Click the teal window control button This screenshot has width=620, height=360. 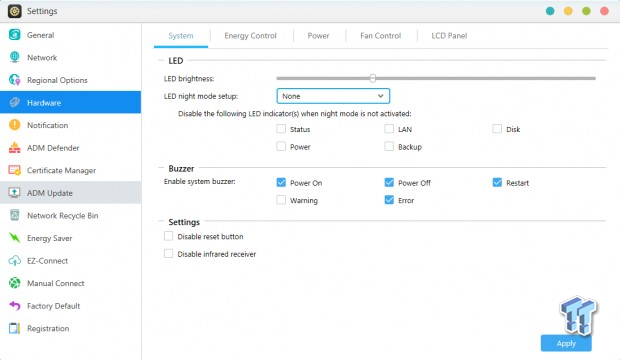[550, 11]
